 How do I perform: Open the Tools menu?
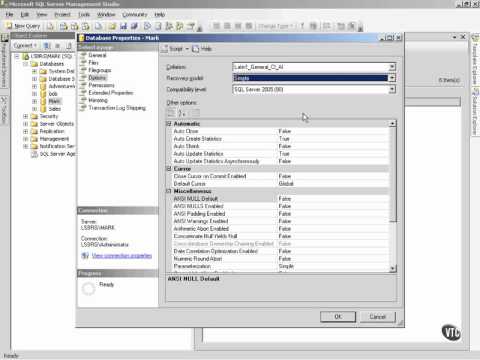[x=84, y=15]
